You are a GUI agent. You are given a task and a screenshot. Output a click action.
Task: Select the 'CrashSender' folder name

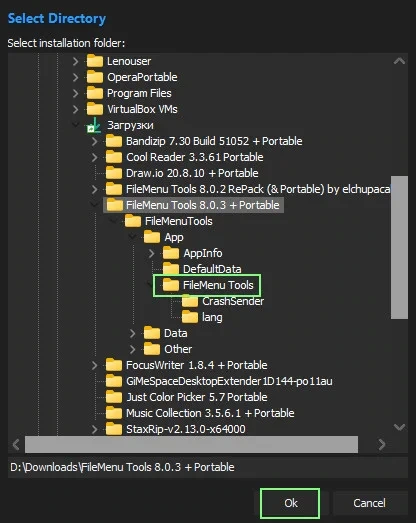tap(233, 301)
